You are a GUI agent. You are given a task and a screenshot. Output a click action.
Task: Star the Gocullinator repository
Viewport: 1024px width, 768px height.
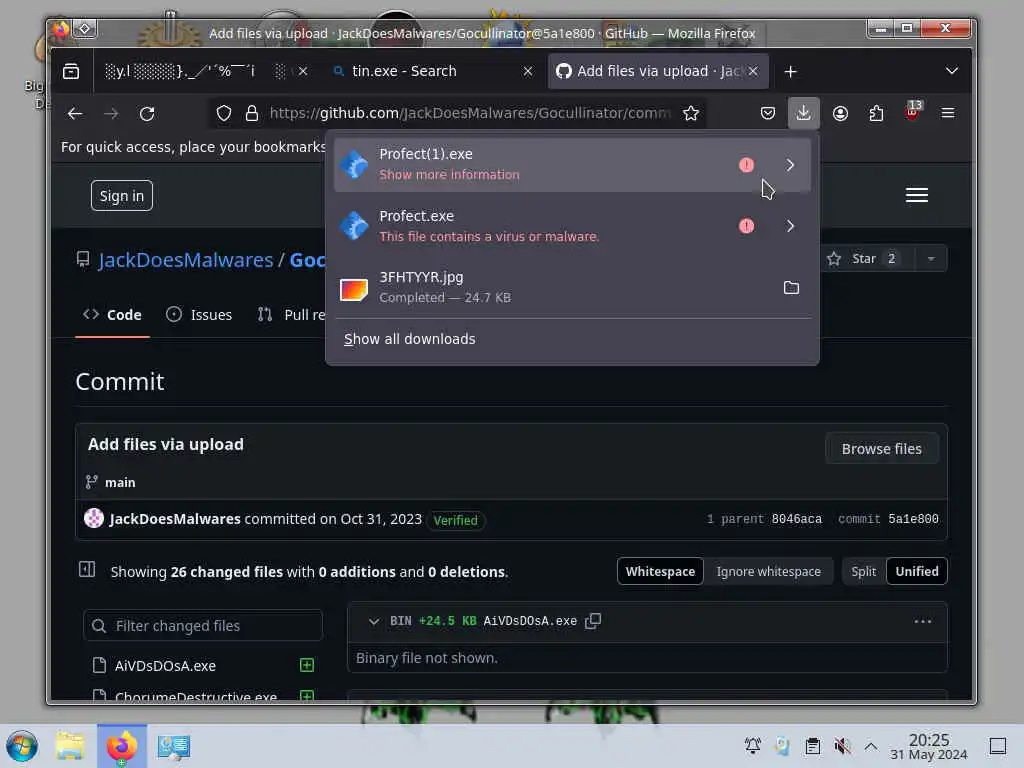click(865, 259)
